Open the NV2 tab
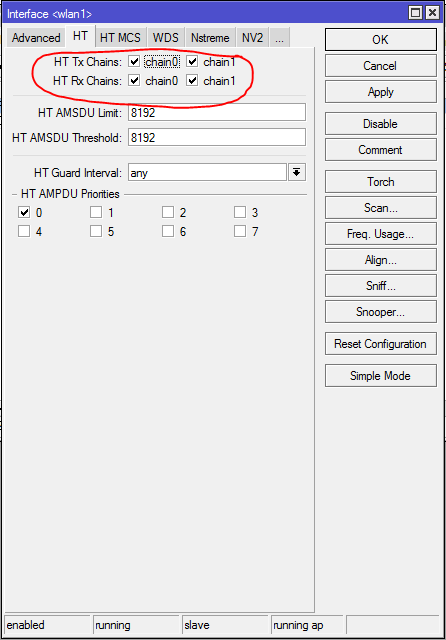This screenshot has width=446, height=640. pos(252,38)
